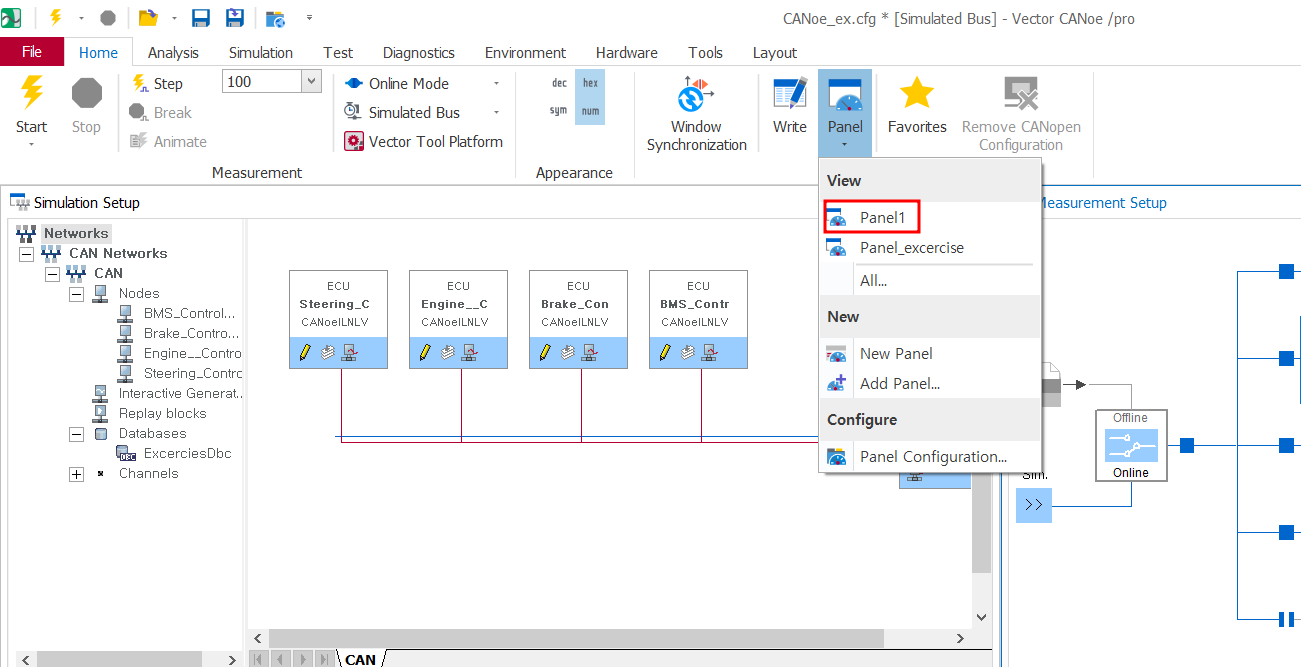The height and width of the screenshot is (667, 1301).
Task: Switch to the Diagnostics ribbon tab
Action: (419, 53)
